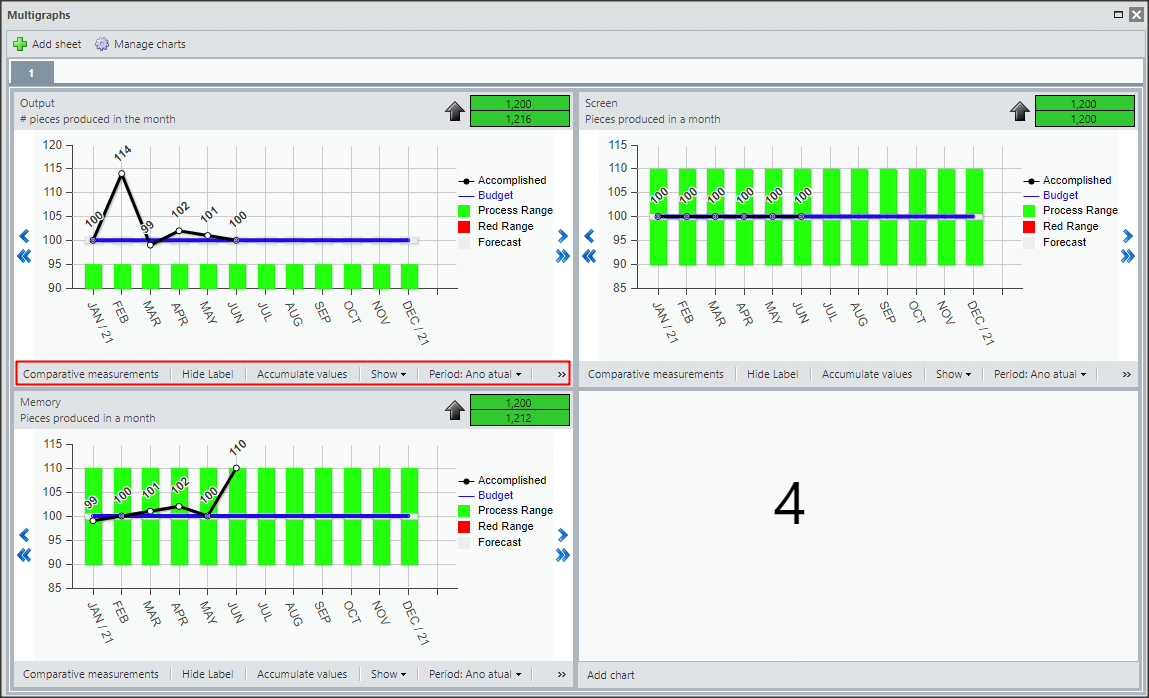Toggle Accumulate values on Screen chart
Viewport: 1149px width, 698px height.
(867, 374)
